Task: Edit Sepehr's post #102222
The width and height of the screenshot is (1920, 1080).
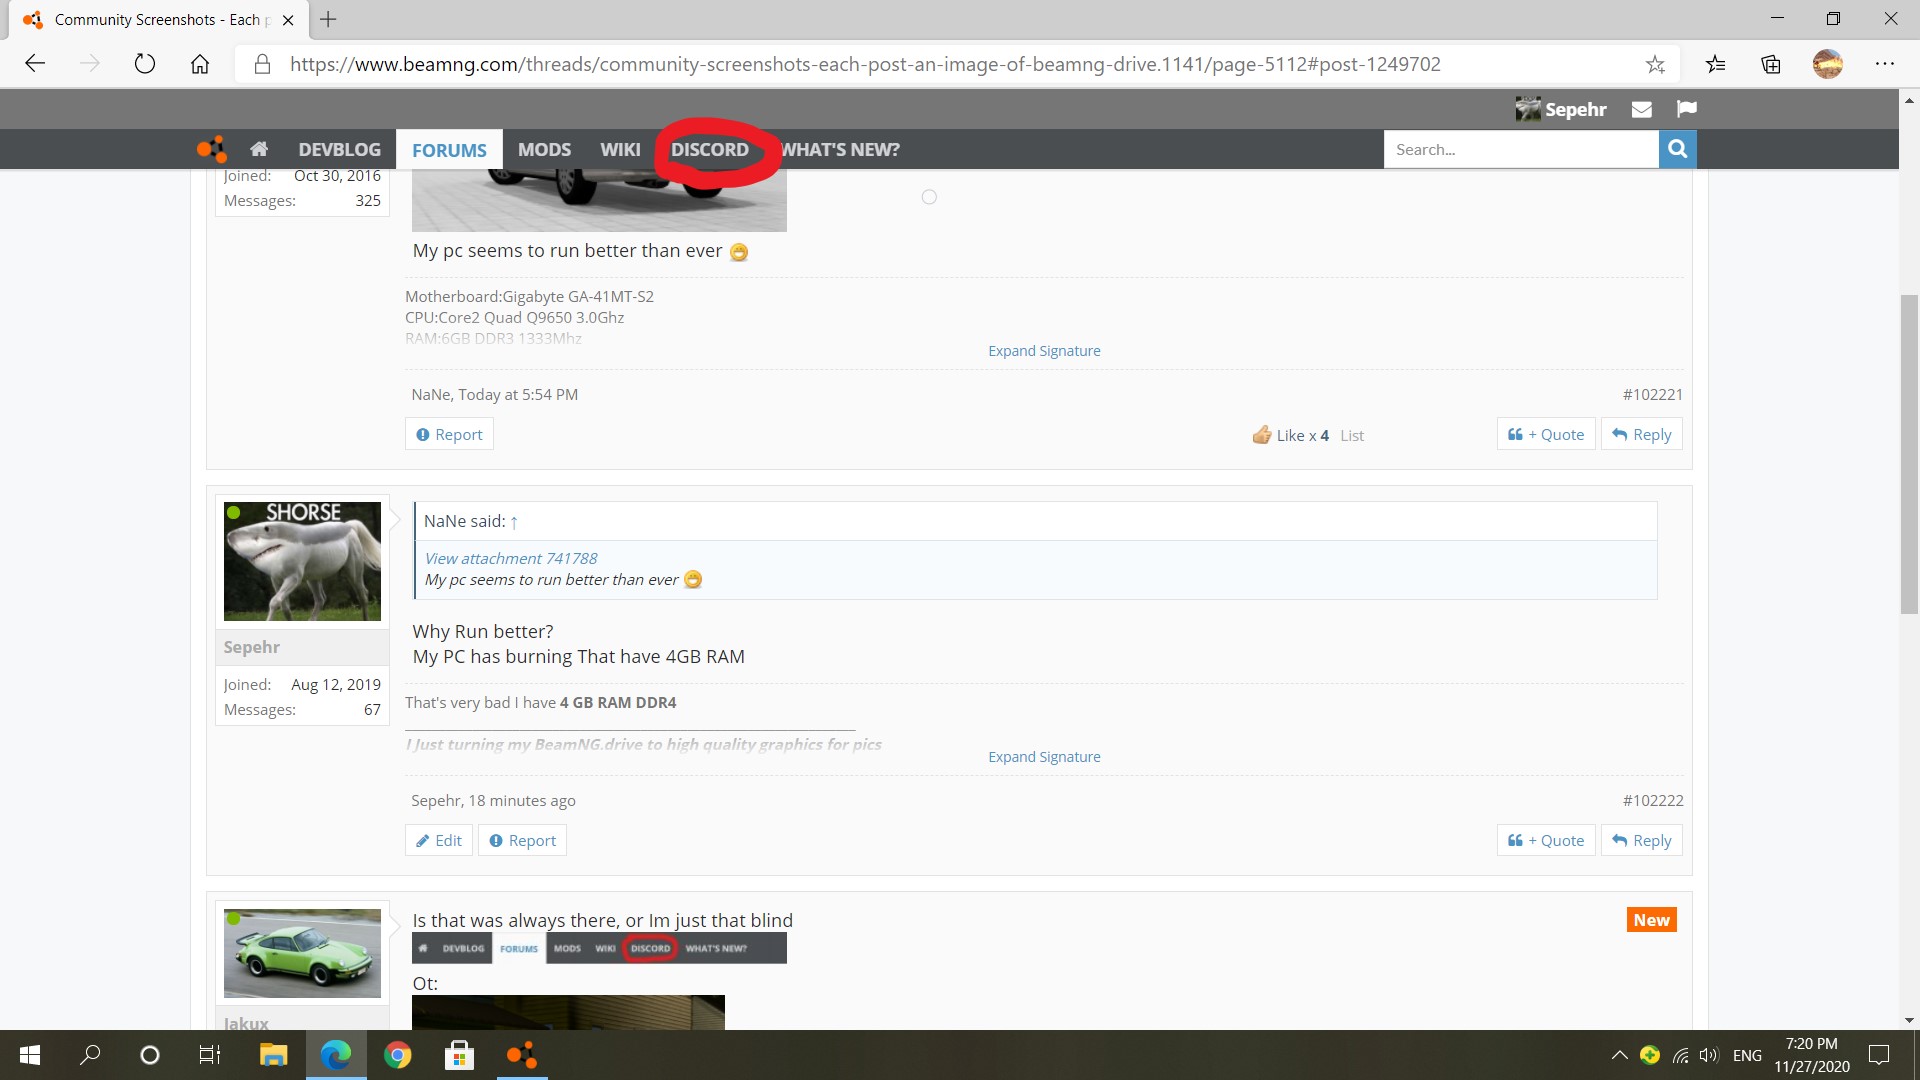Action: (439, 840)
